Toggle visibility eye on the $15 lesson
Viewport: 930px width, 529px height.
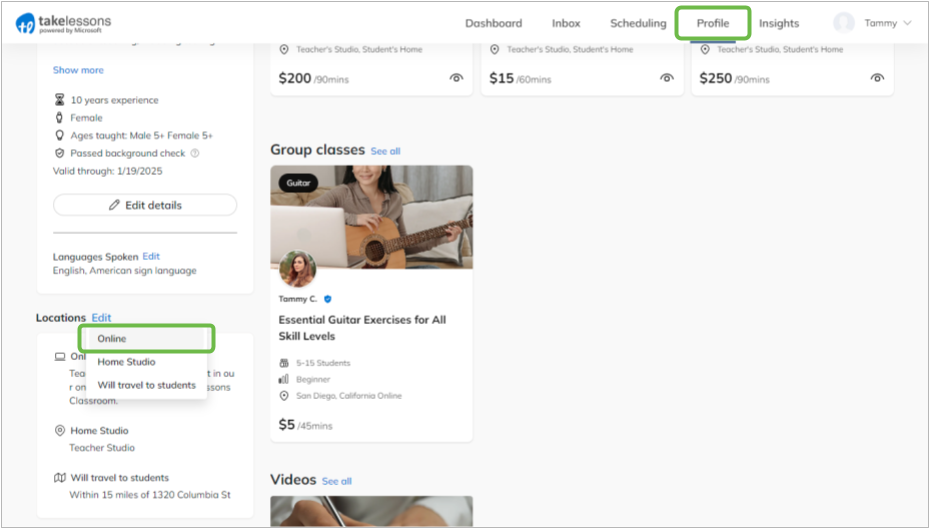[x=667, y=78]
